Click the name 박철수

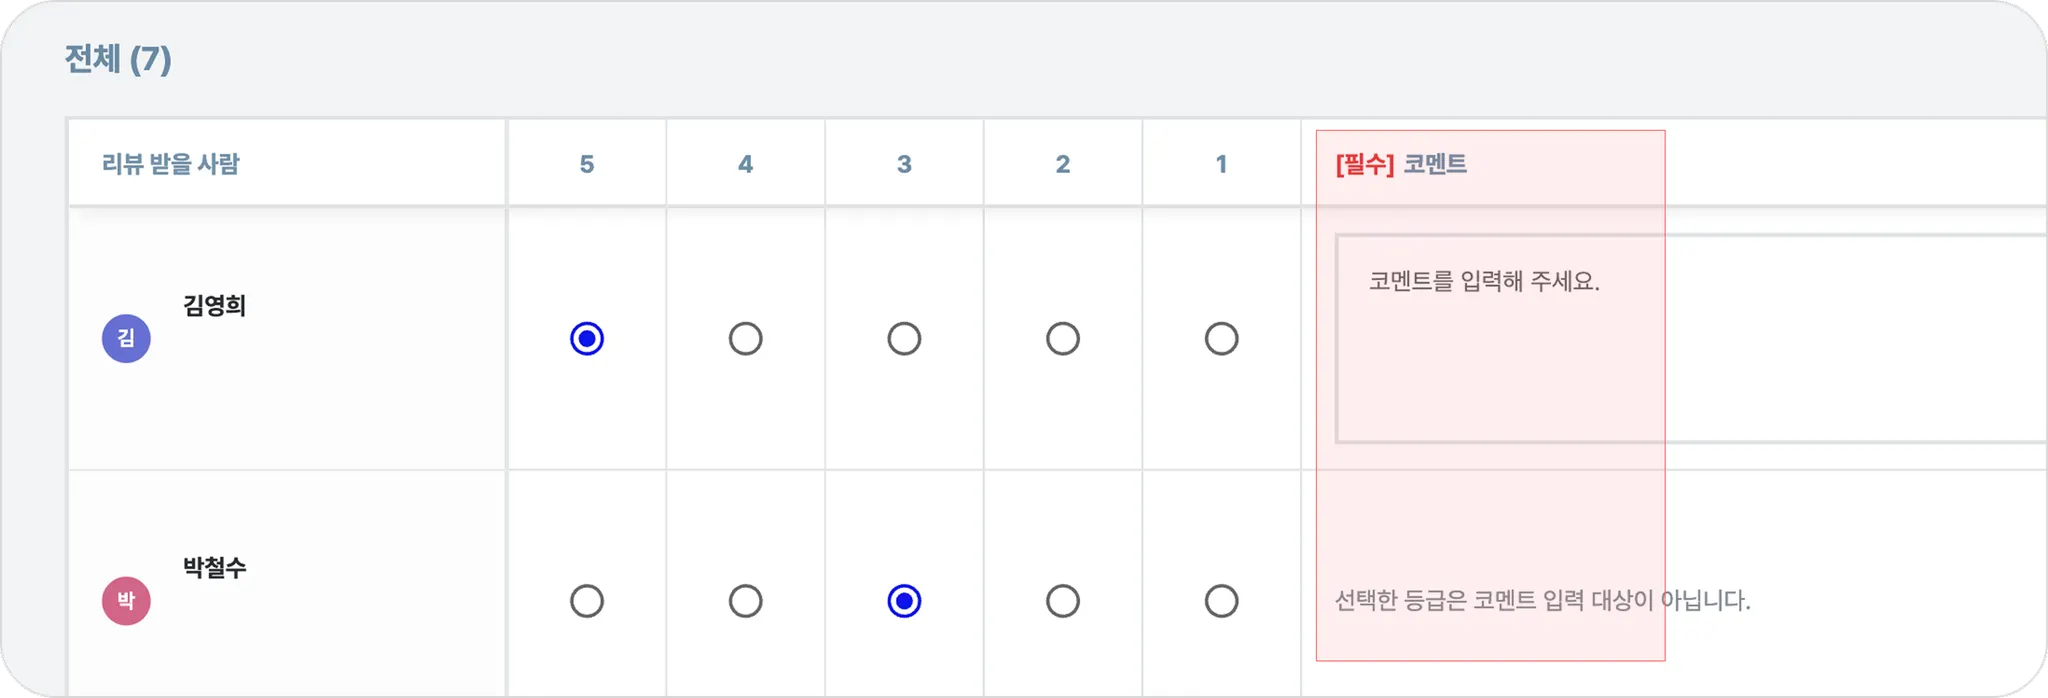(214, 568)
